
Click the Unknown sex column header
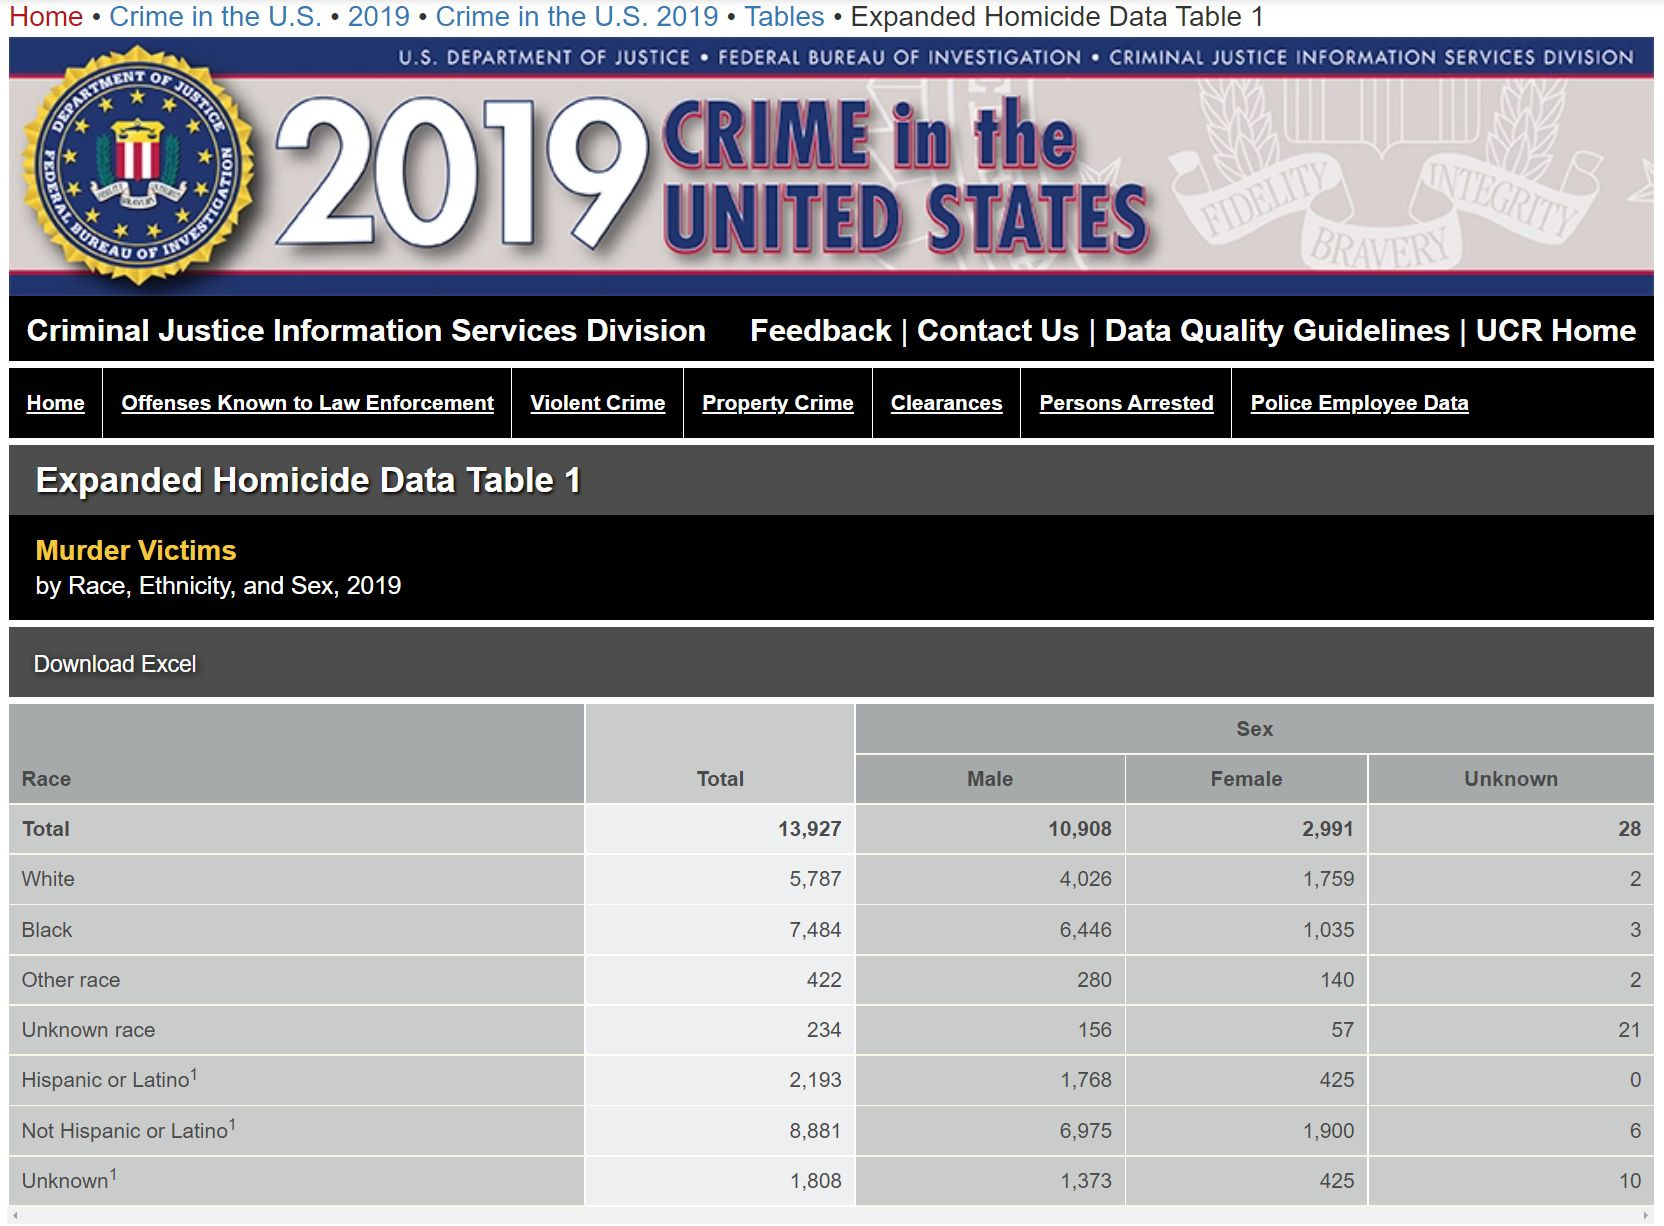[x=1511, y=779]
